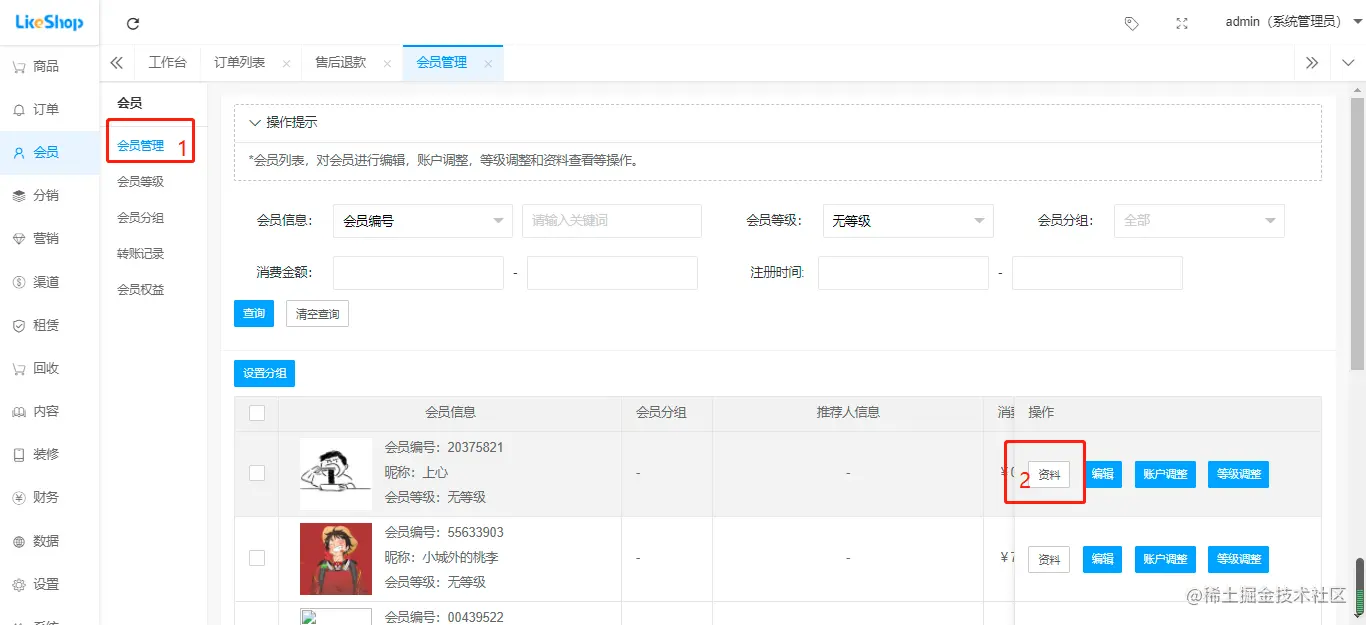Click 账户调整 for 小城外的桃李
Image resolution: width=1366 pixels, height=625 pixels.
coord(1165,559)
